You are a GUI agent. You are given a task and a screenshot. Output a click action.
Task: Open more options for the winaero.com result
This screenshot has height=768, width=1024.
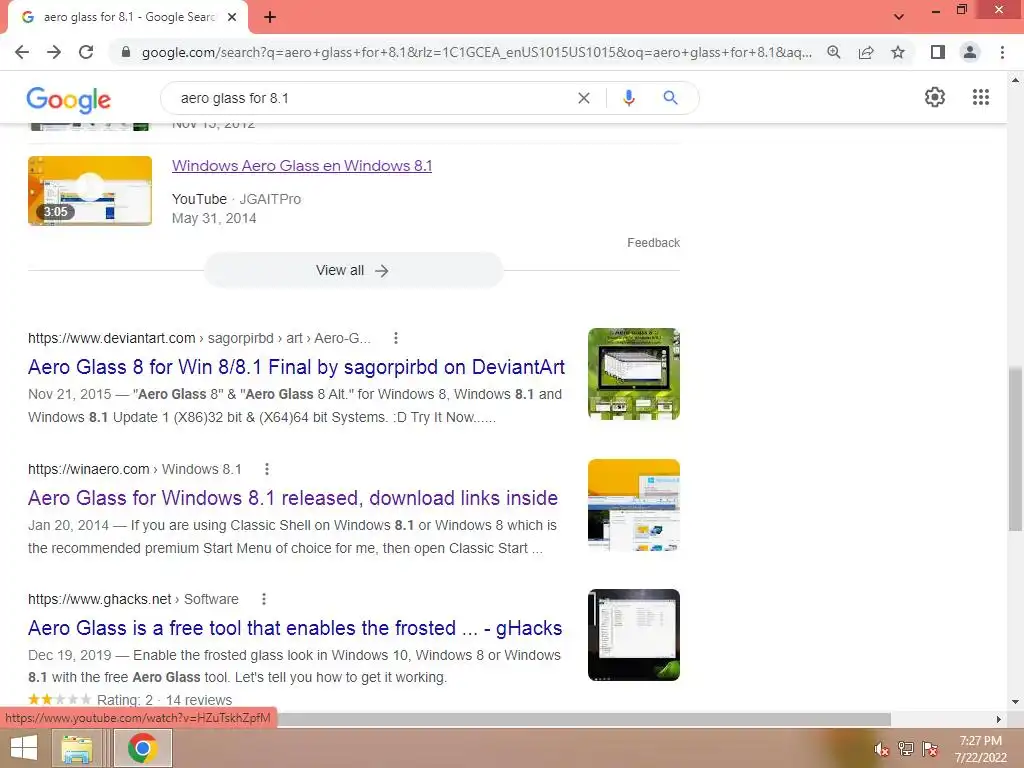coord(267,469)
